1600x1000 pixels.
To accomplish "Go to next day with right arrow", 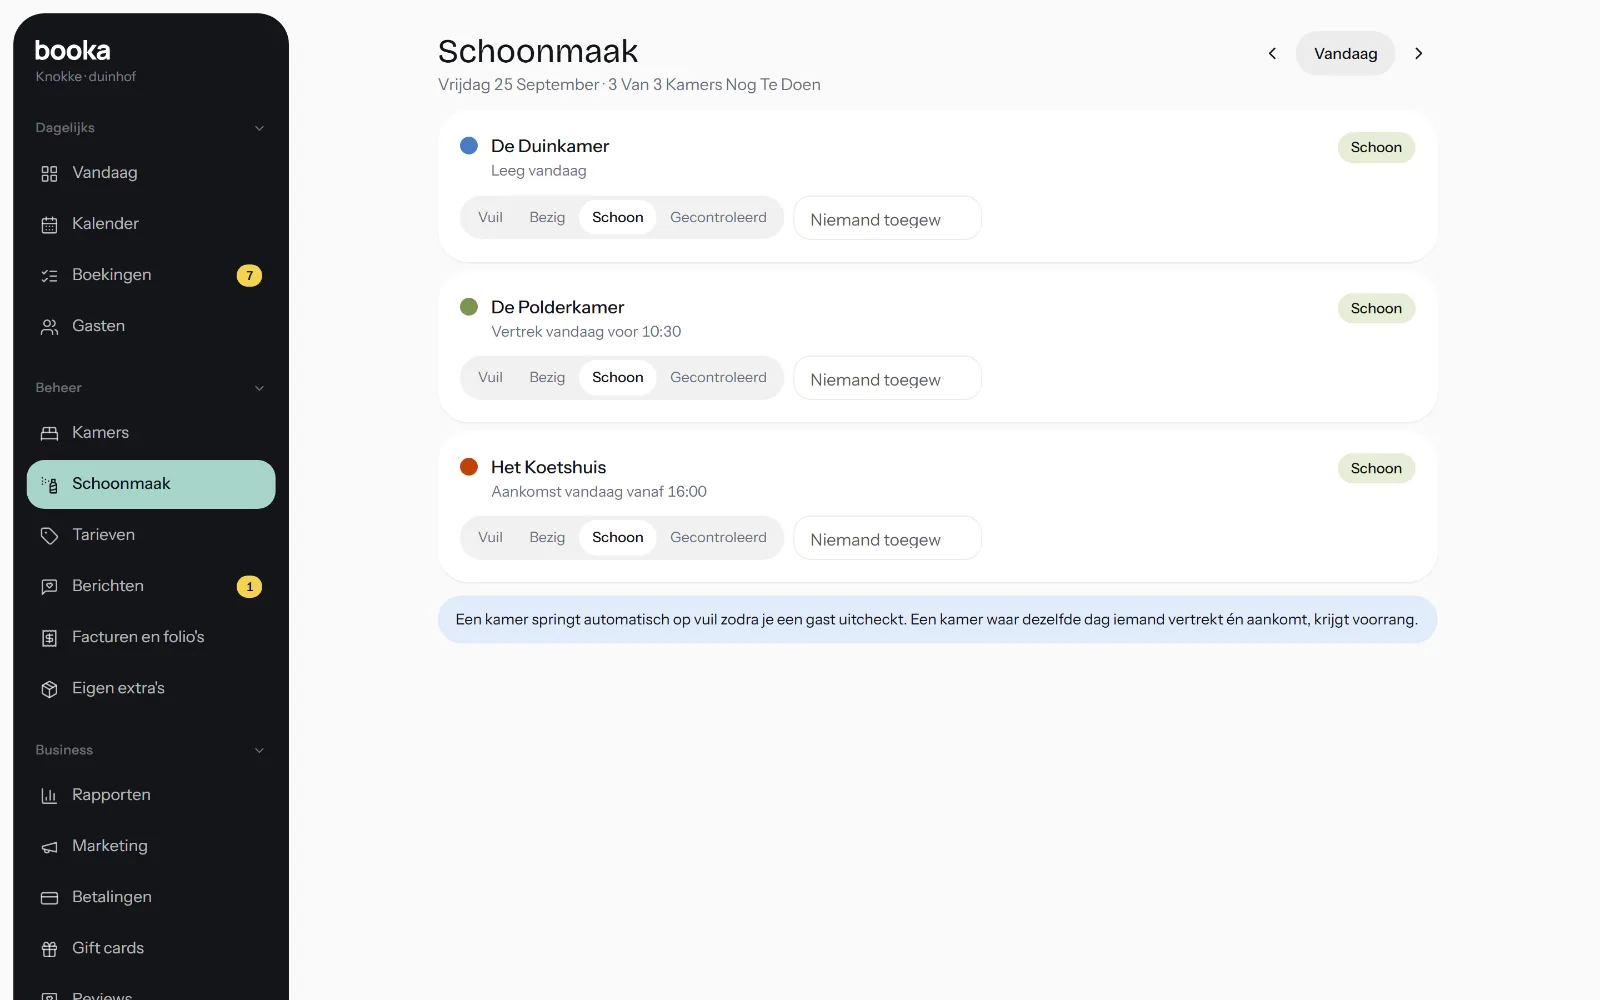I will 1418,54.
